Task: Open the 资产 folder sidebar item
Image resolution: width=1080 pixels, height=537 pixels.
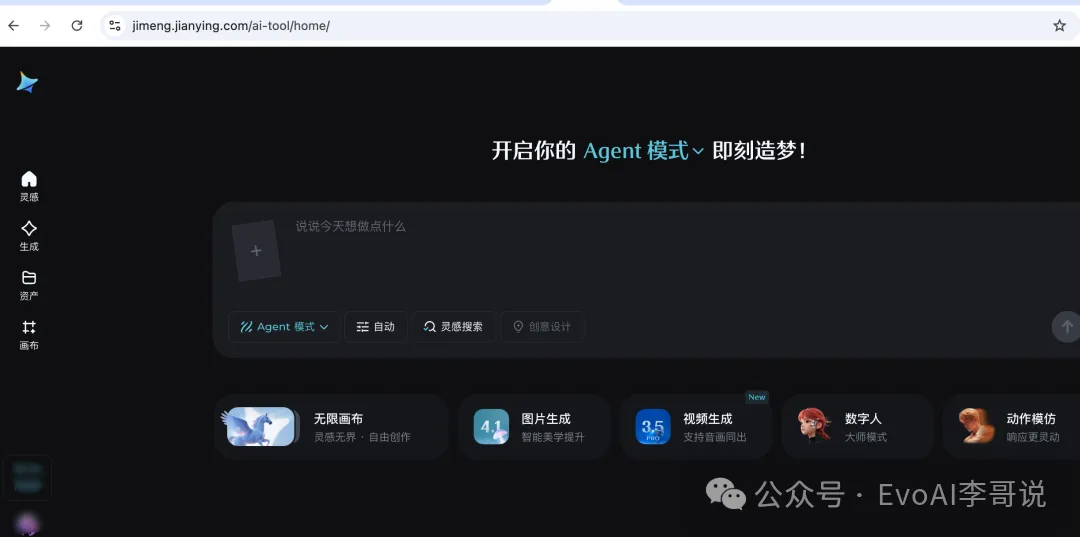Action: click(x=29, y=286)
